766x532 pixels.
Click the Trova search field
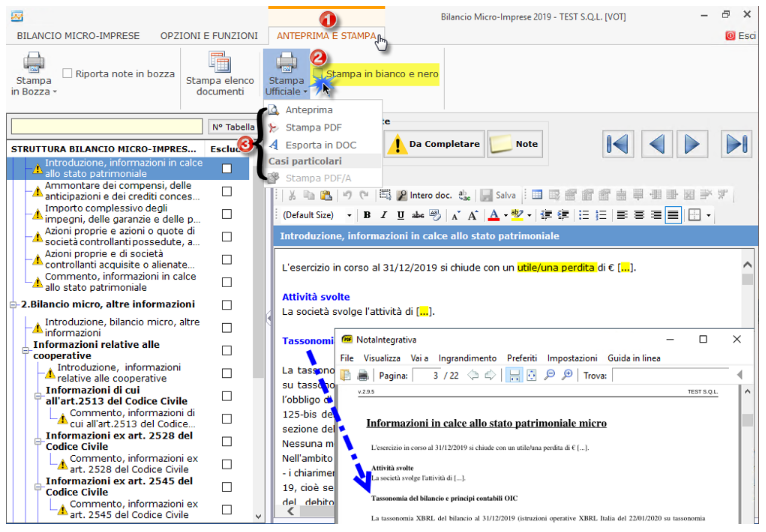point(680,375)
